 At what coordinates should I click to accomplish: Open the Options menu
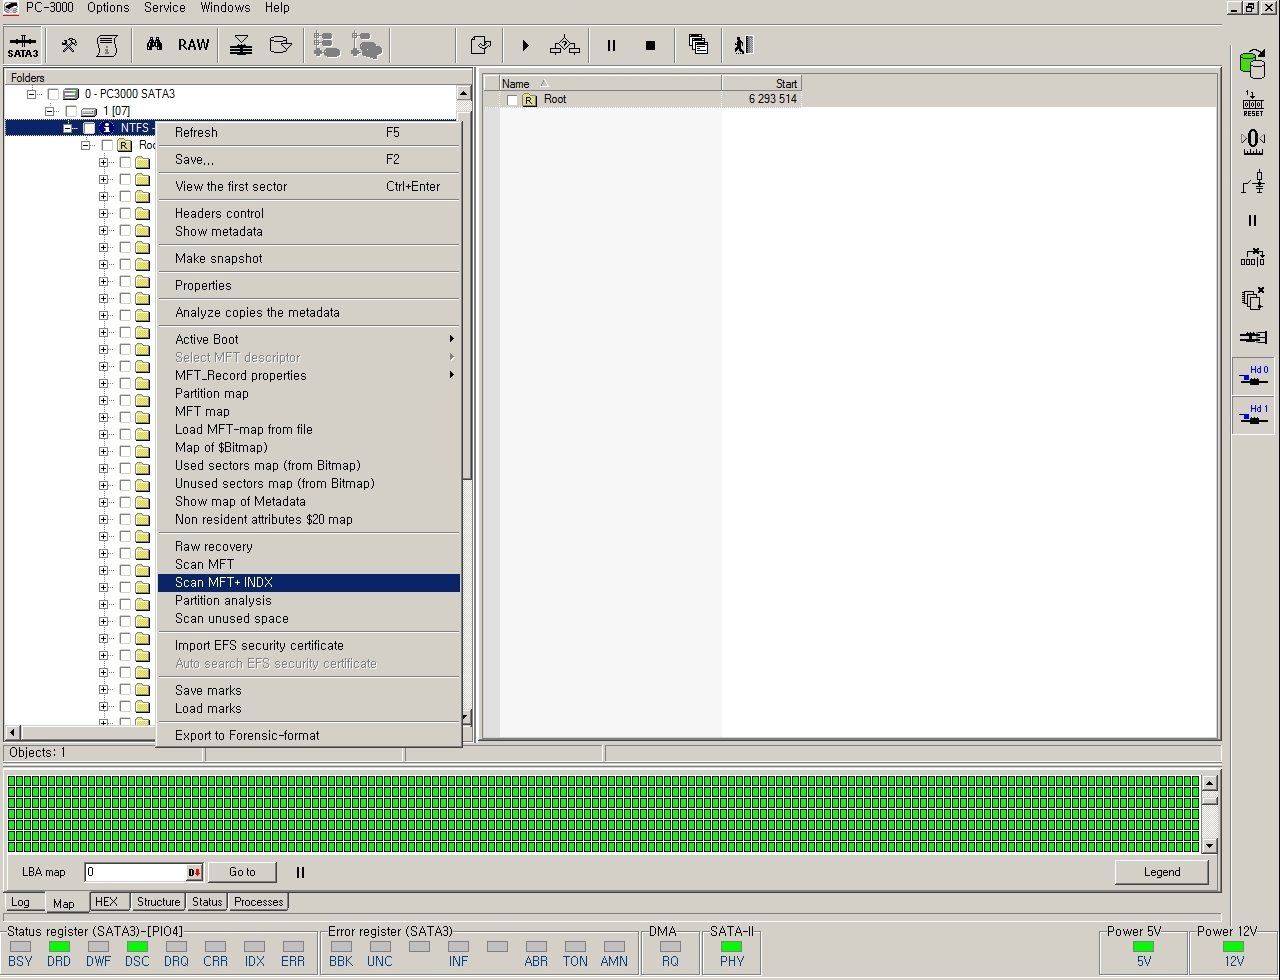pos(108,8)
